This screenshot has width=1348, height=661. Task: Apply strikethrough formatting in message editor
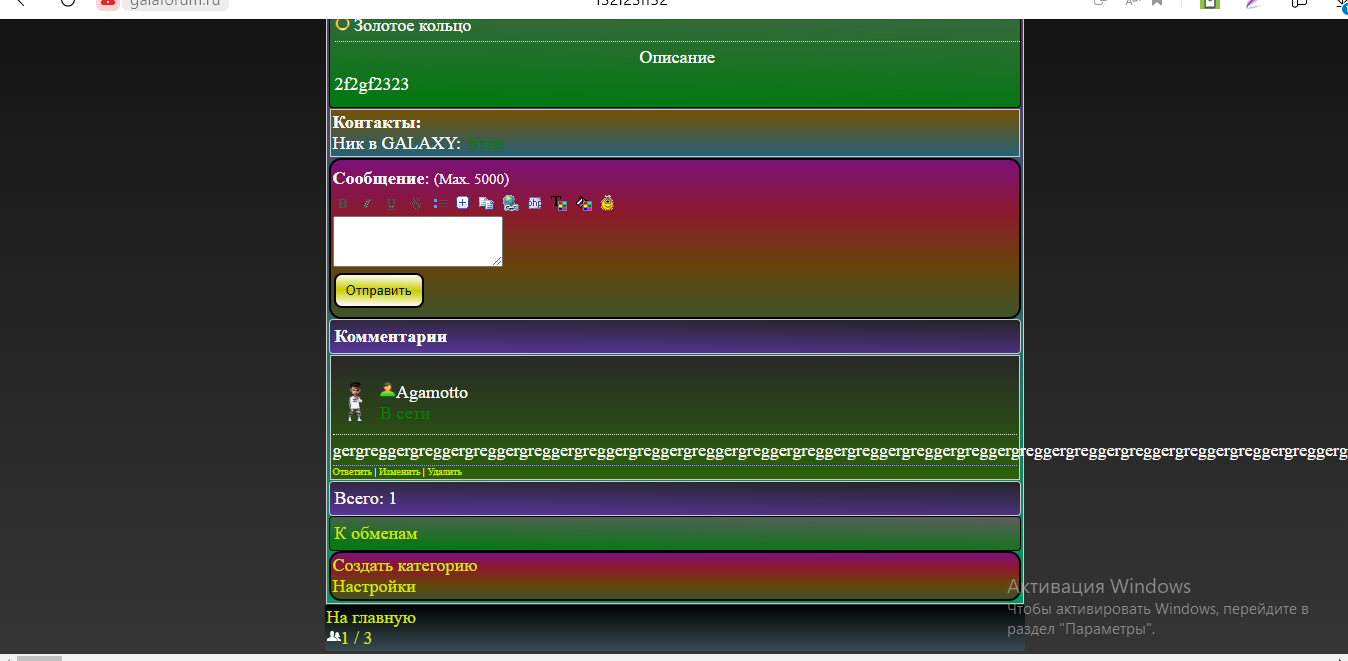click(x=415, y=203)
